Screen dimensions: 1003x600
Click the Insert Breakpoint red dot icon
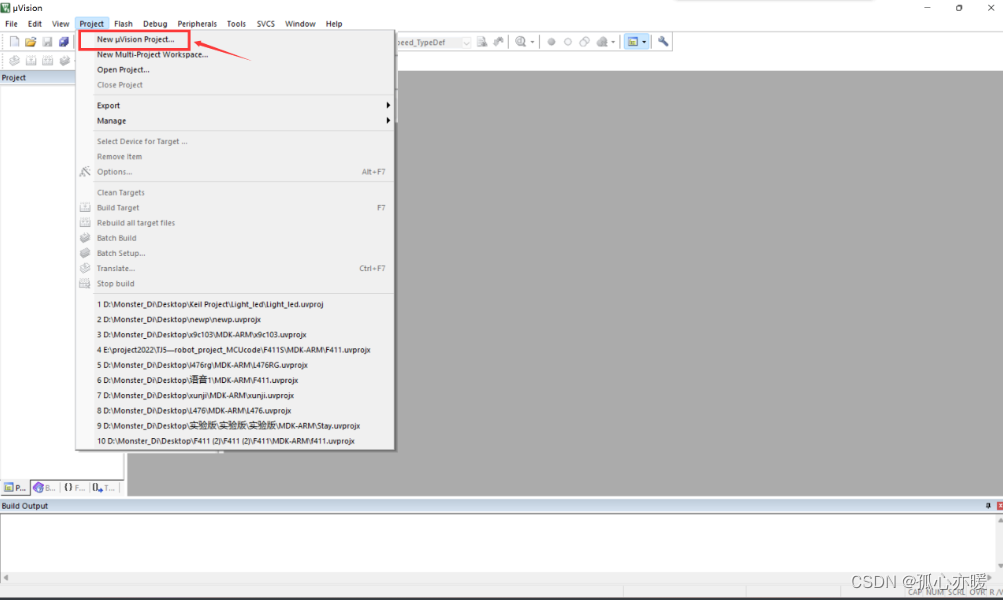point(551,42)
